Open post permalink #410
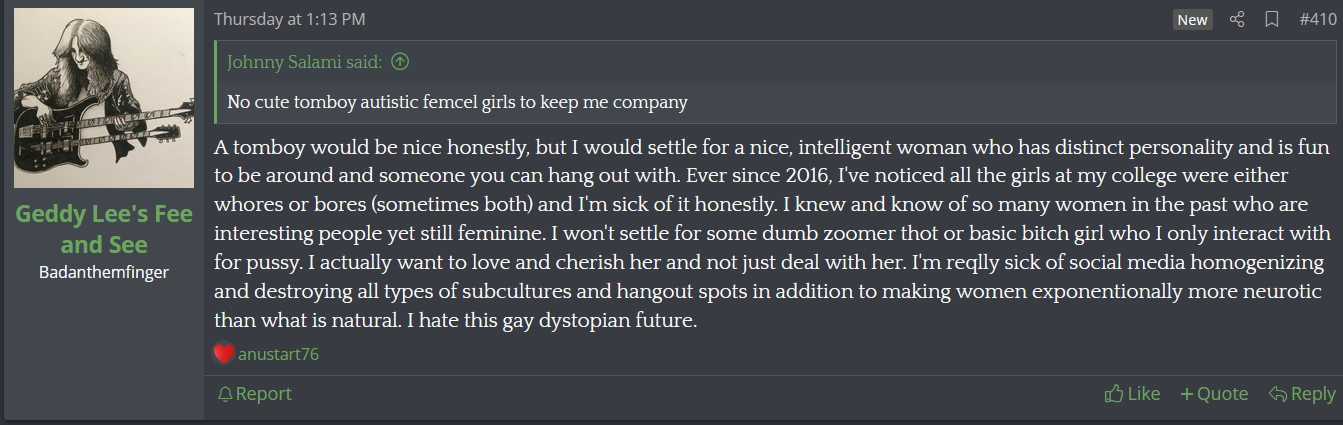The height and width of the screenshot is (425, 1343). 1317,19
